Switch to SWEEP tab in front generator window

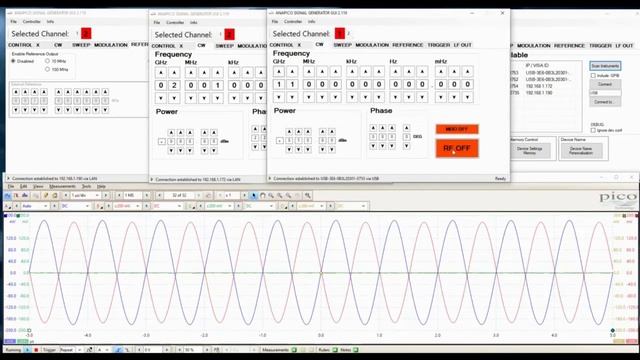(342, 45)
